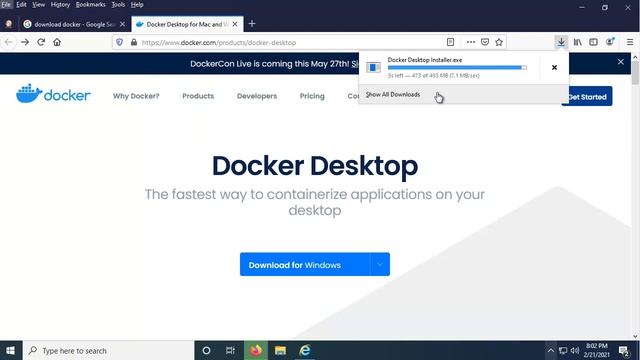Open the Help menu
Image resolution: width=640 pixels, height=360 pixels.
(x=137, y=4)
